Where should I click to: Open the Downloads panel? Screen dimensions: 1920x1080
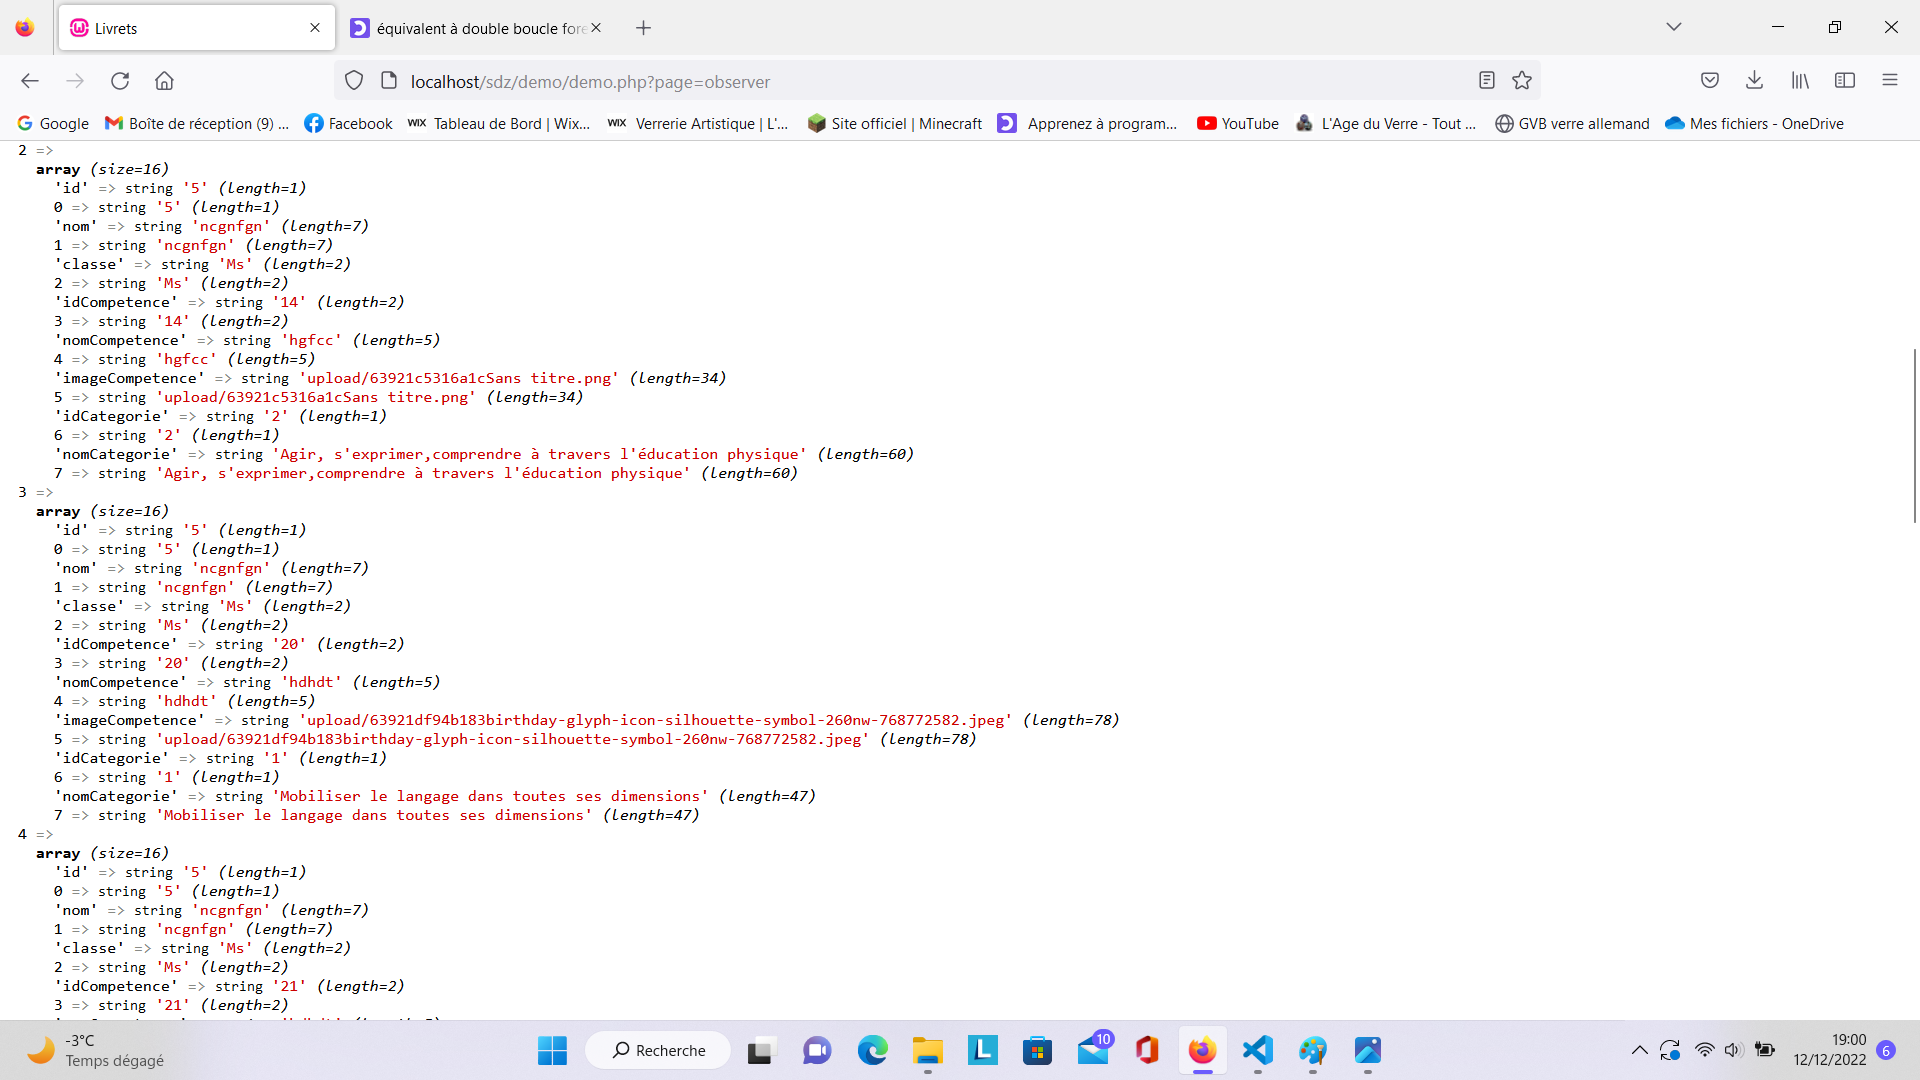coord(1754,81)
